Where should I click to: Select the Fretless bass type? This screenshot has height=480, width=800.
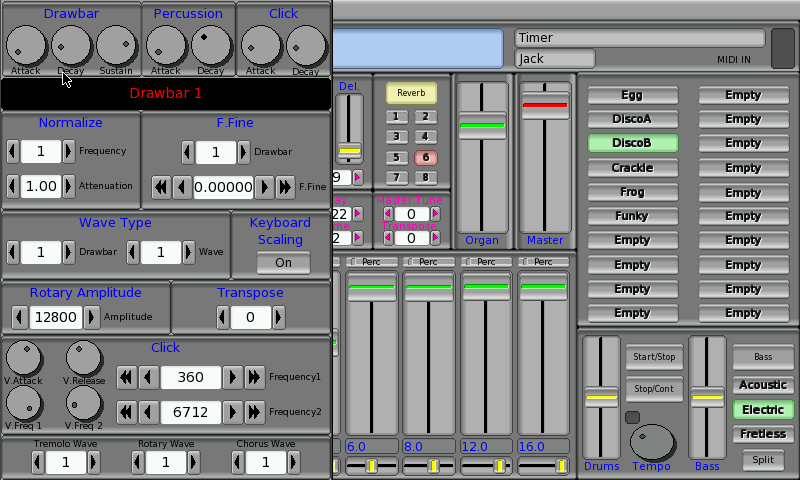point(763,434)
